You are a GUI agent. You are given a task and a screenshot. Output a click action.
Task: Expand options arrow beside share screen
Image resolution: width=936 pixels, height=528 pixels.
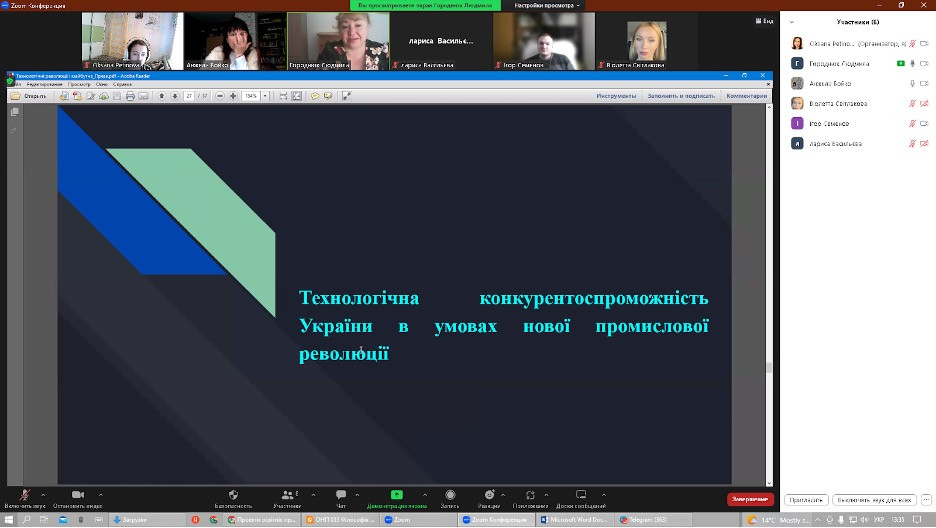tap(424, 495)
